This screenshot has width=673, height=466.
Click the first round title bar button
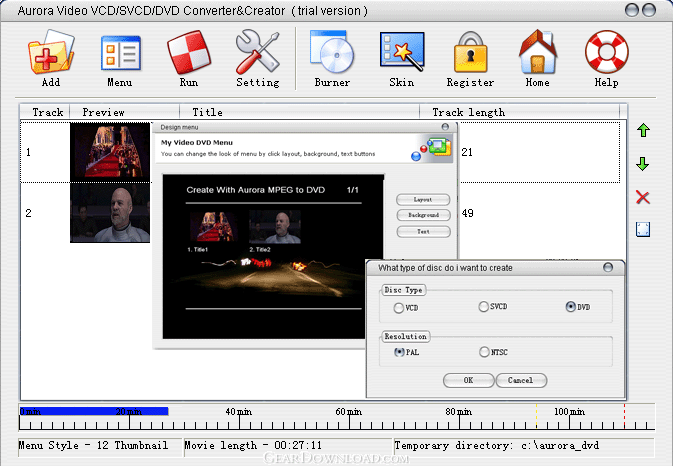point(632,9)
